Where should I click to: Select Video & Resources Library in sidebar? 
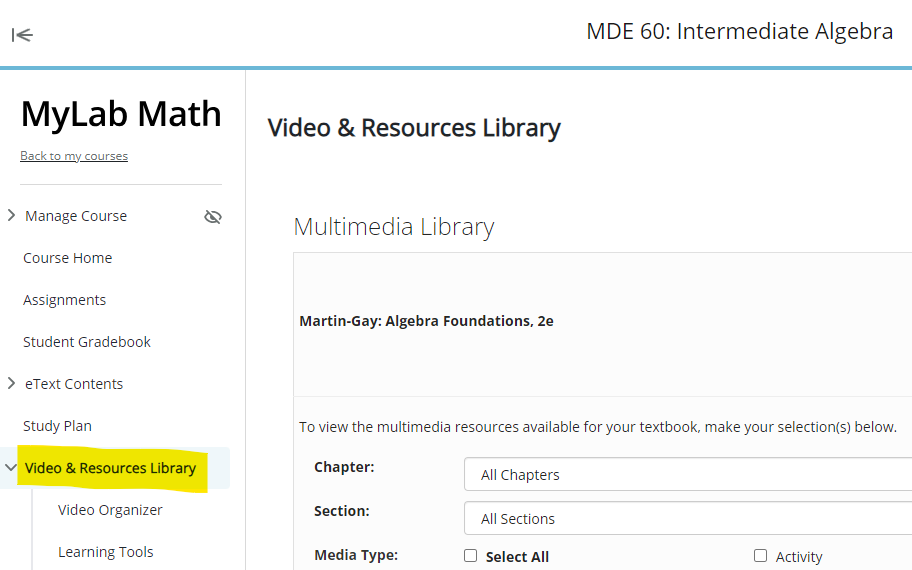pyautogui.click(x=111, y=468)
